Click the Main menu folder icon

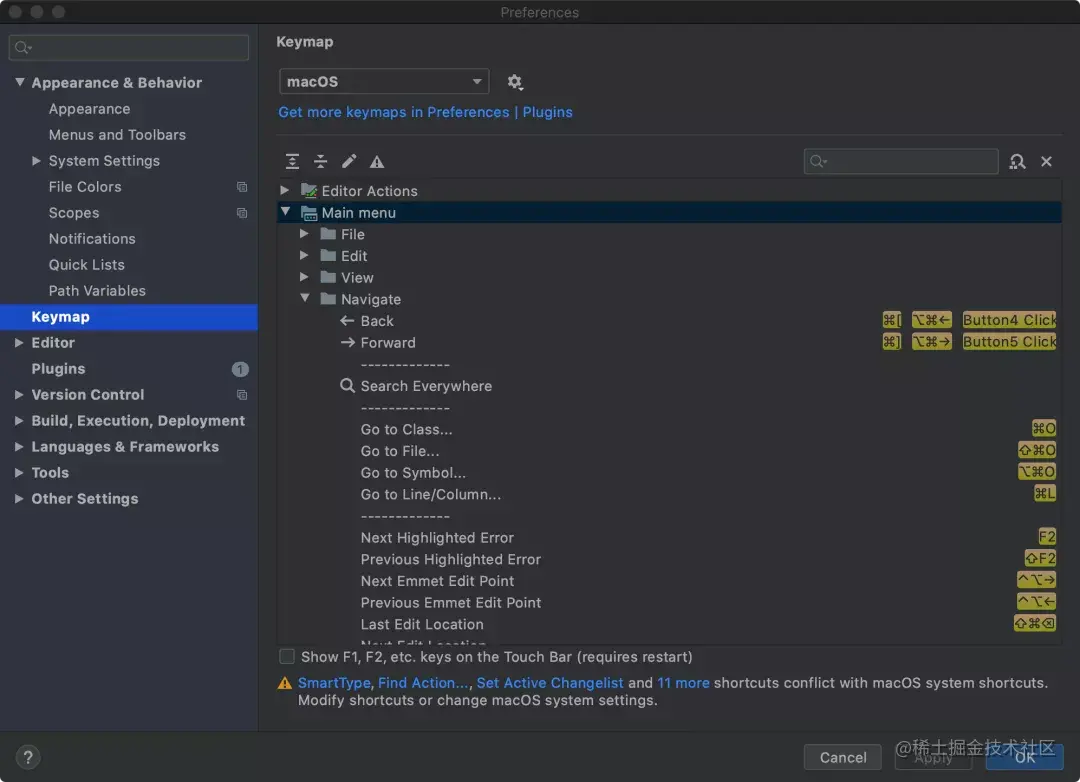[x=309, y=212]
